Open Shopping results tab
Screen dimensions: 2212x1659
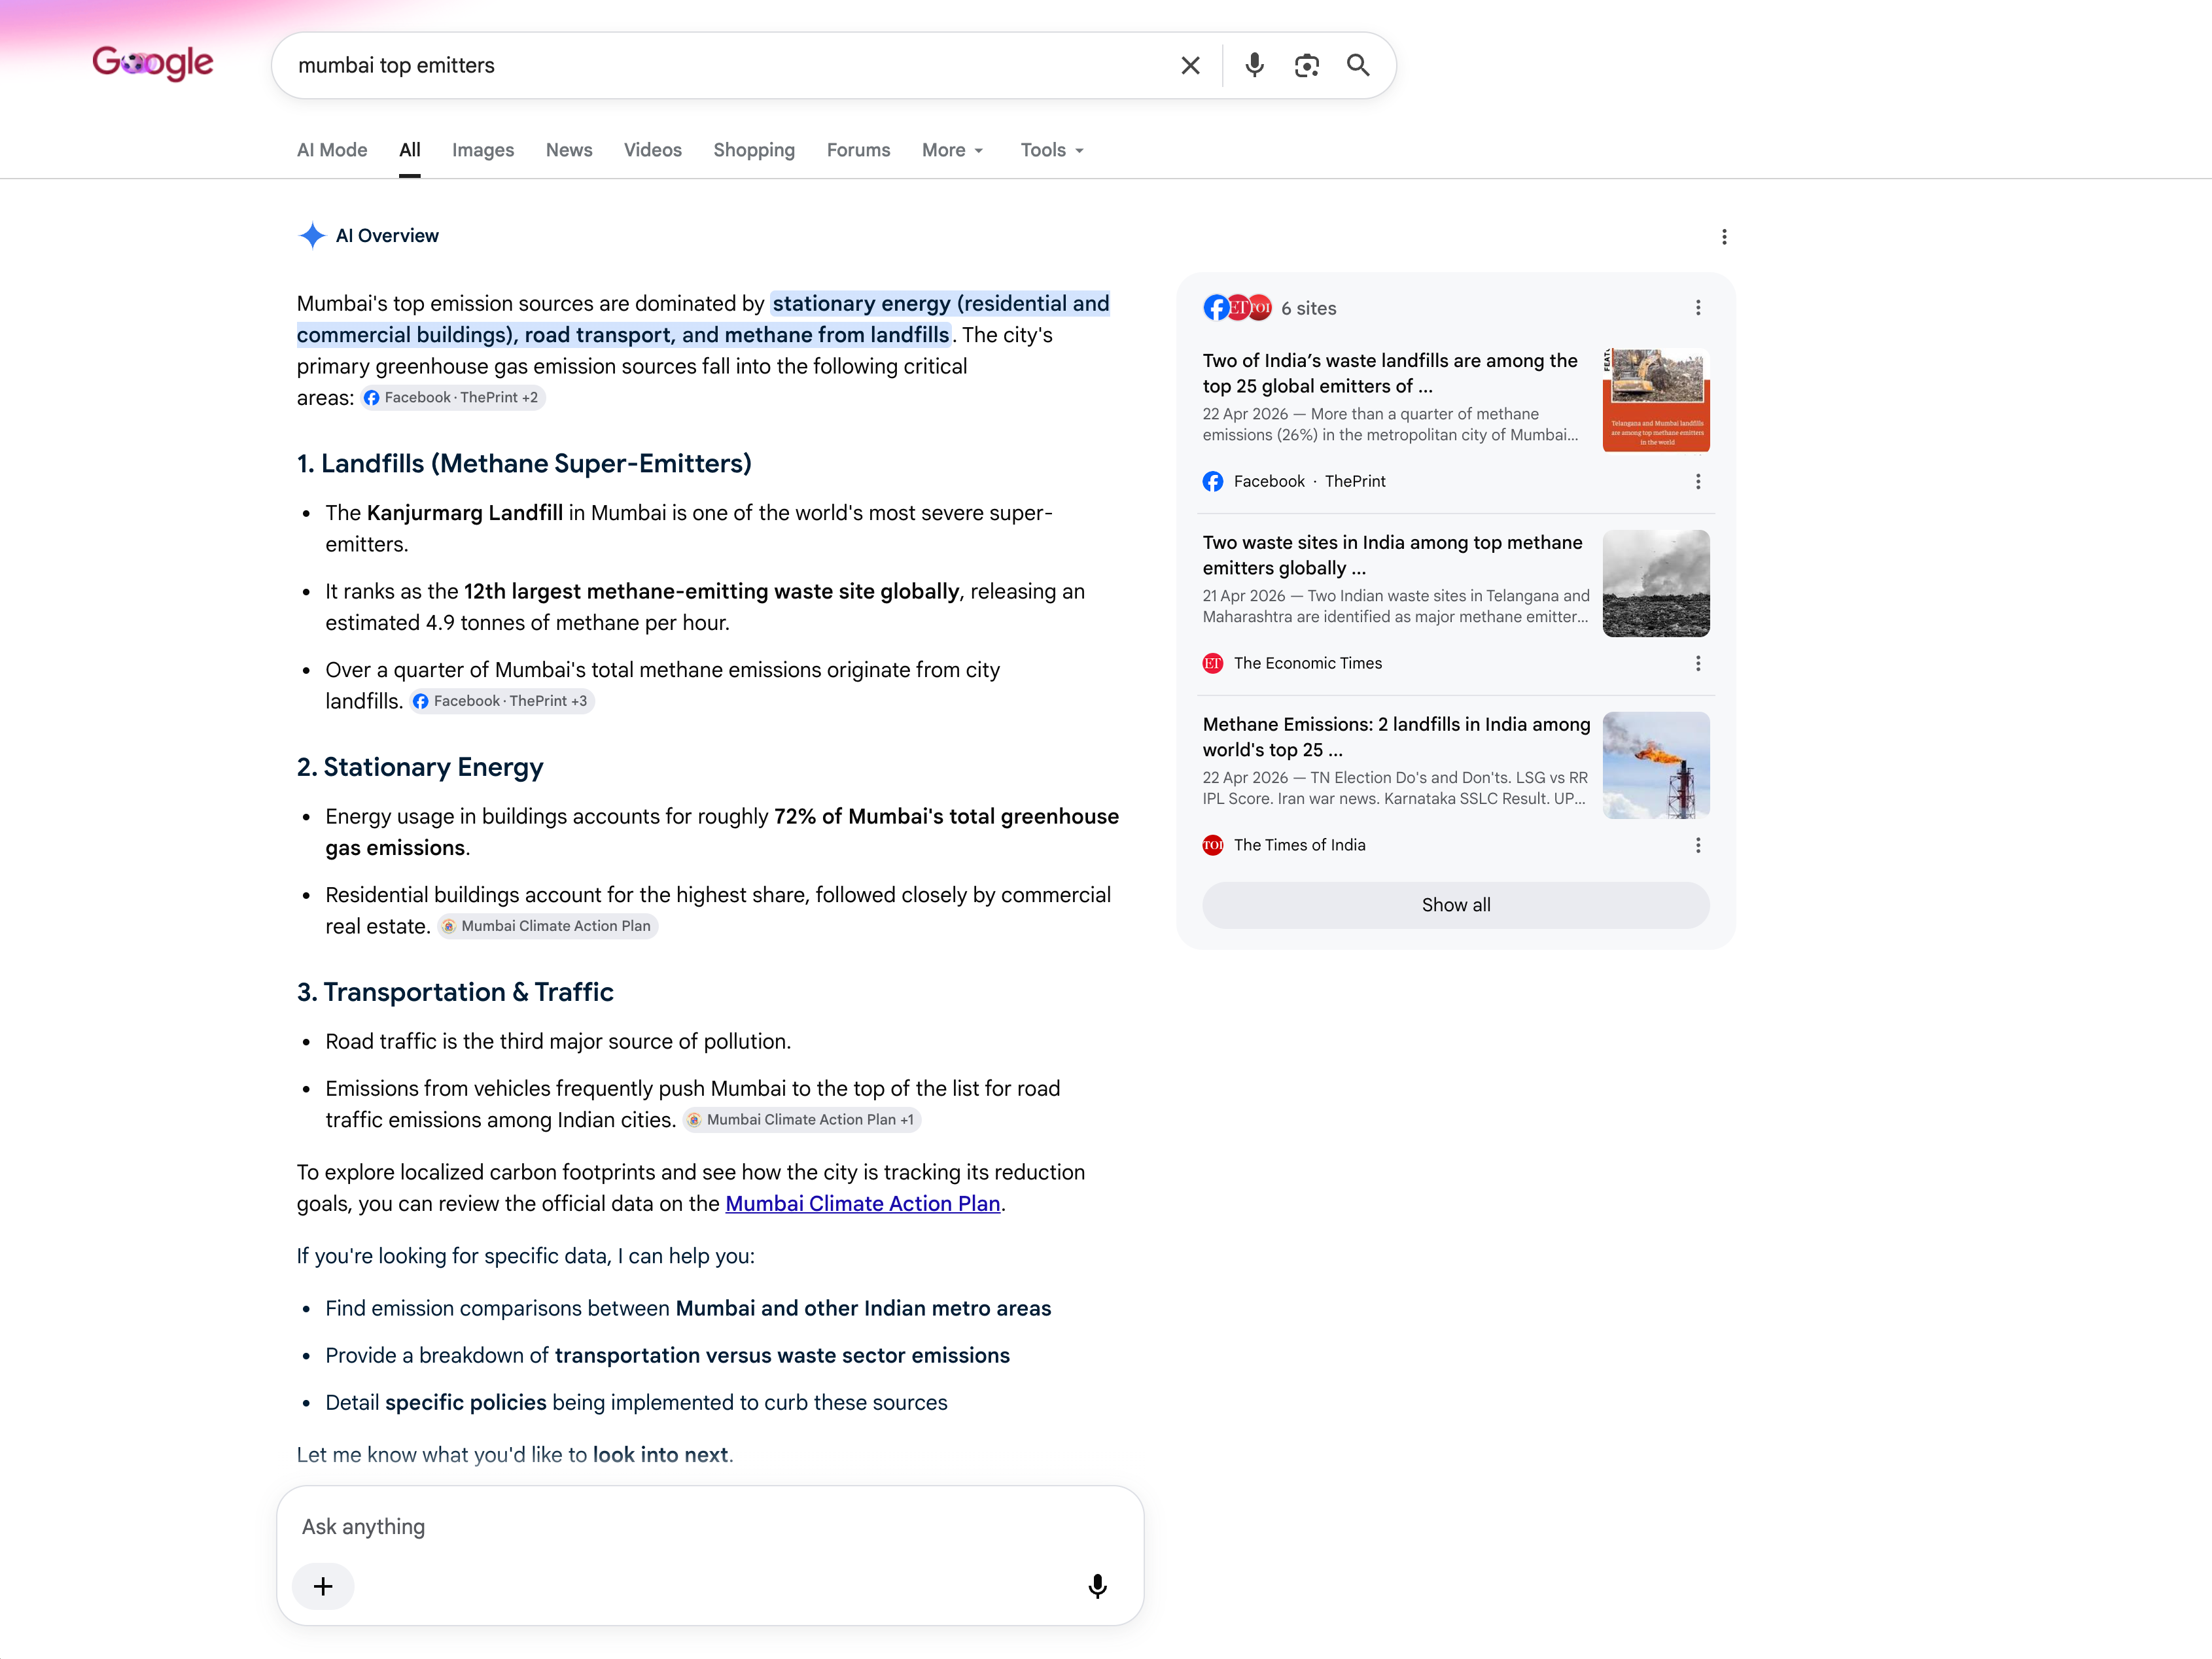click(754, 150)
